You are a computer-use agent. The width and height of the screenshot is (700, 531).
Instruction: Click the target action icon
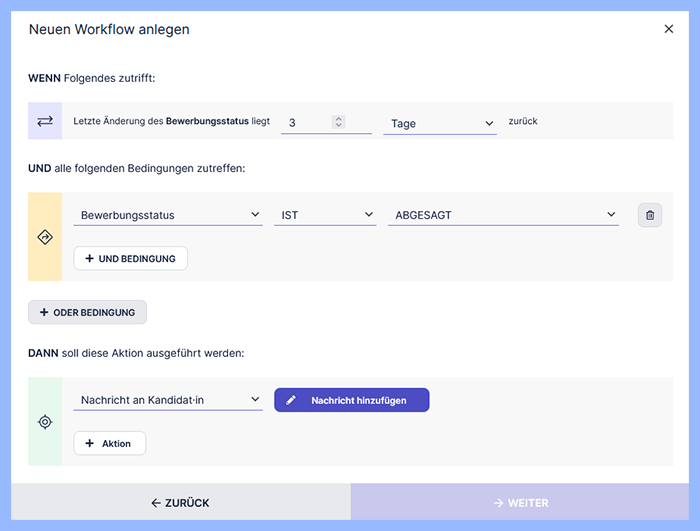[x=45, y=422]
